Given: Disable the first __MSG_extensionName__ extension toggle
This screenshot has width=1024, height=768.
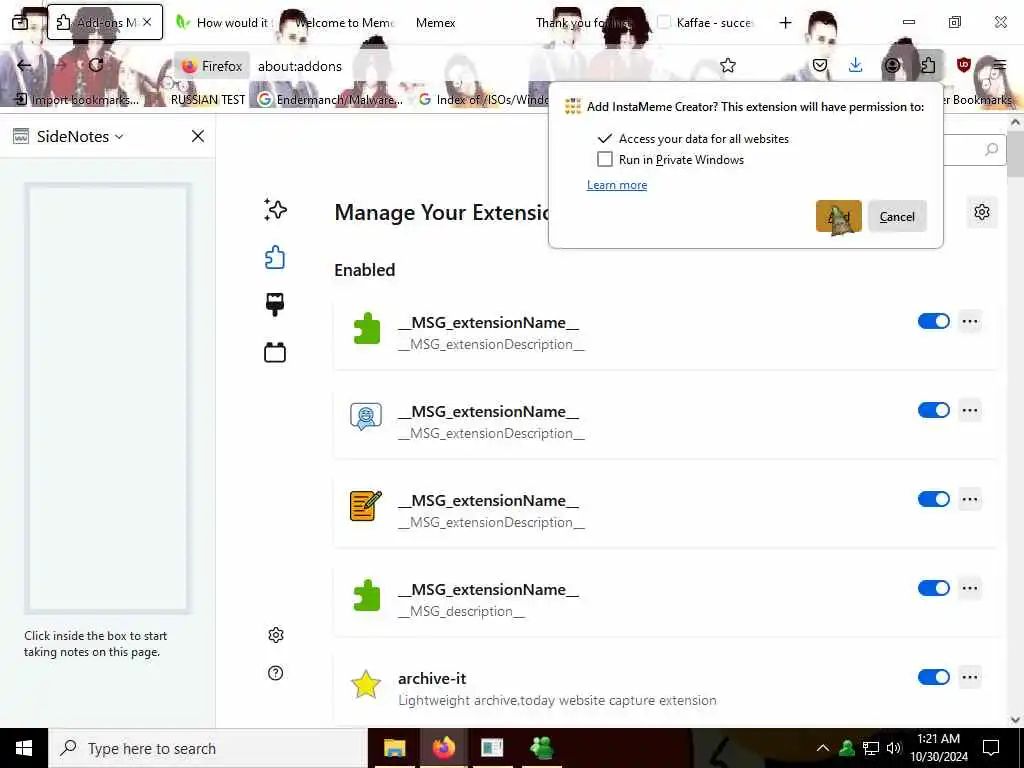Looking at the screenshot, I should coord(933,321).
